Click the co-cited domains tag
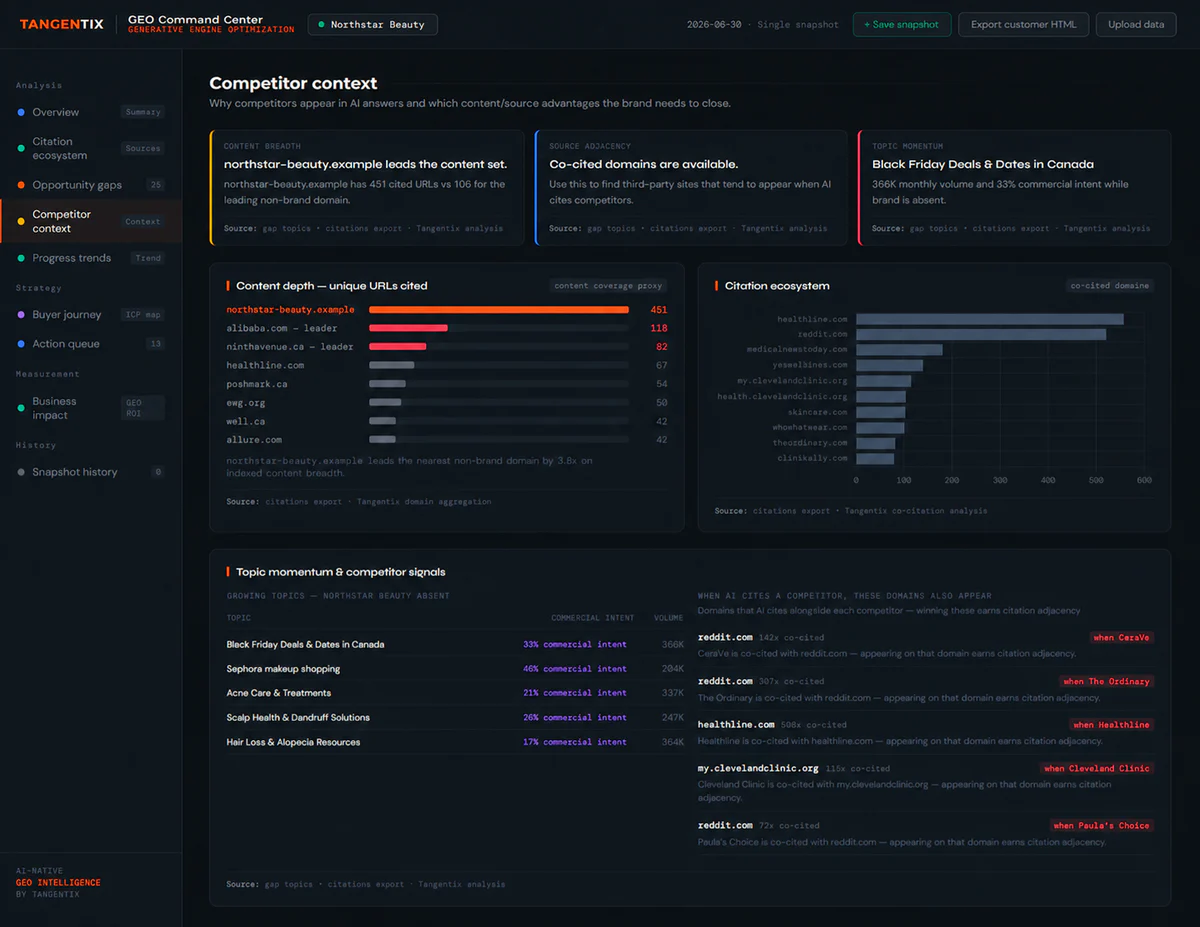 (1110, 285)
